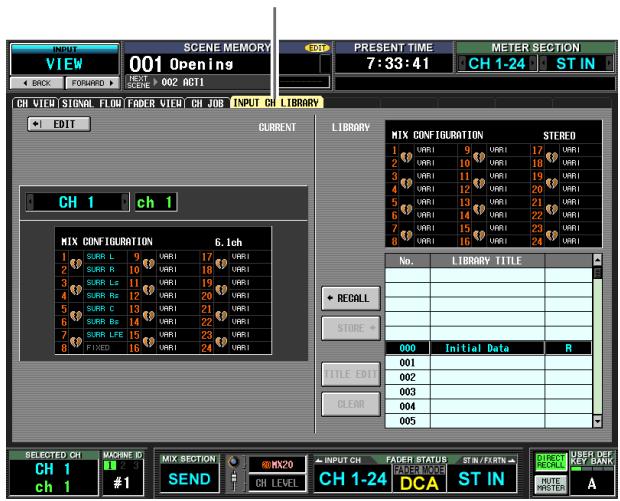Click the SCENE MEMORY EDIT indicator
The image size is (620, 501).
317,48
